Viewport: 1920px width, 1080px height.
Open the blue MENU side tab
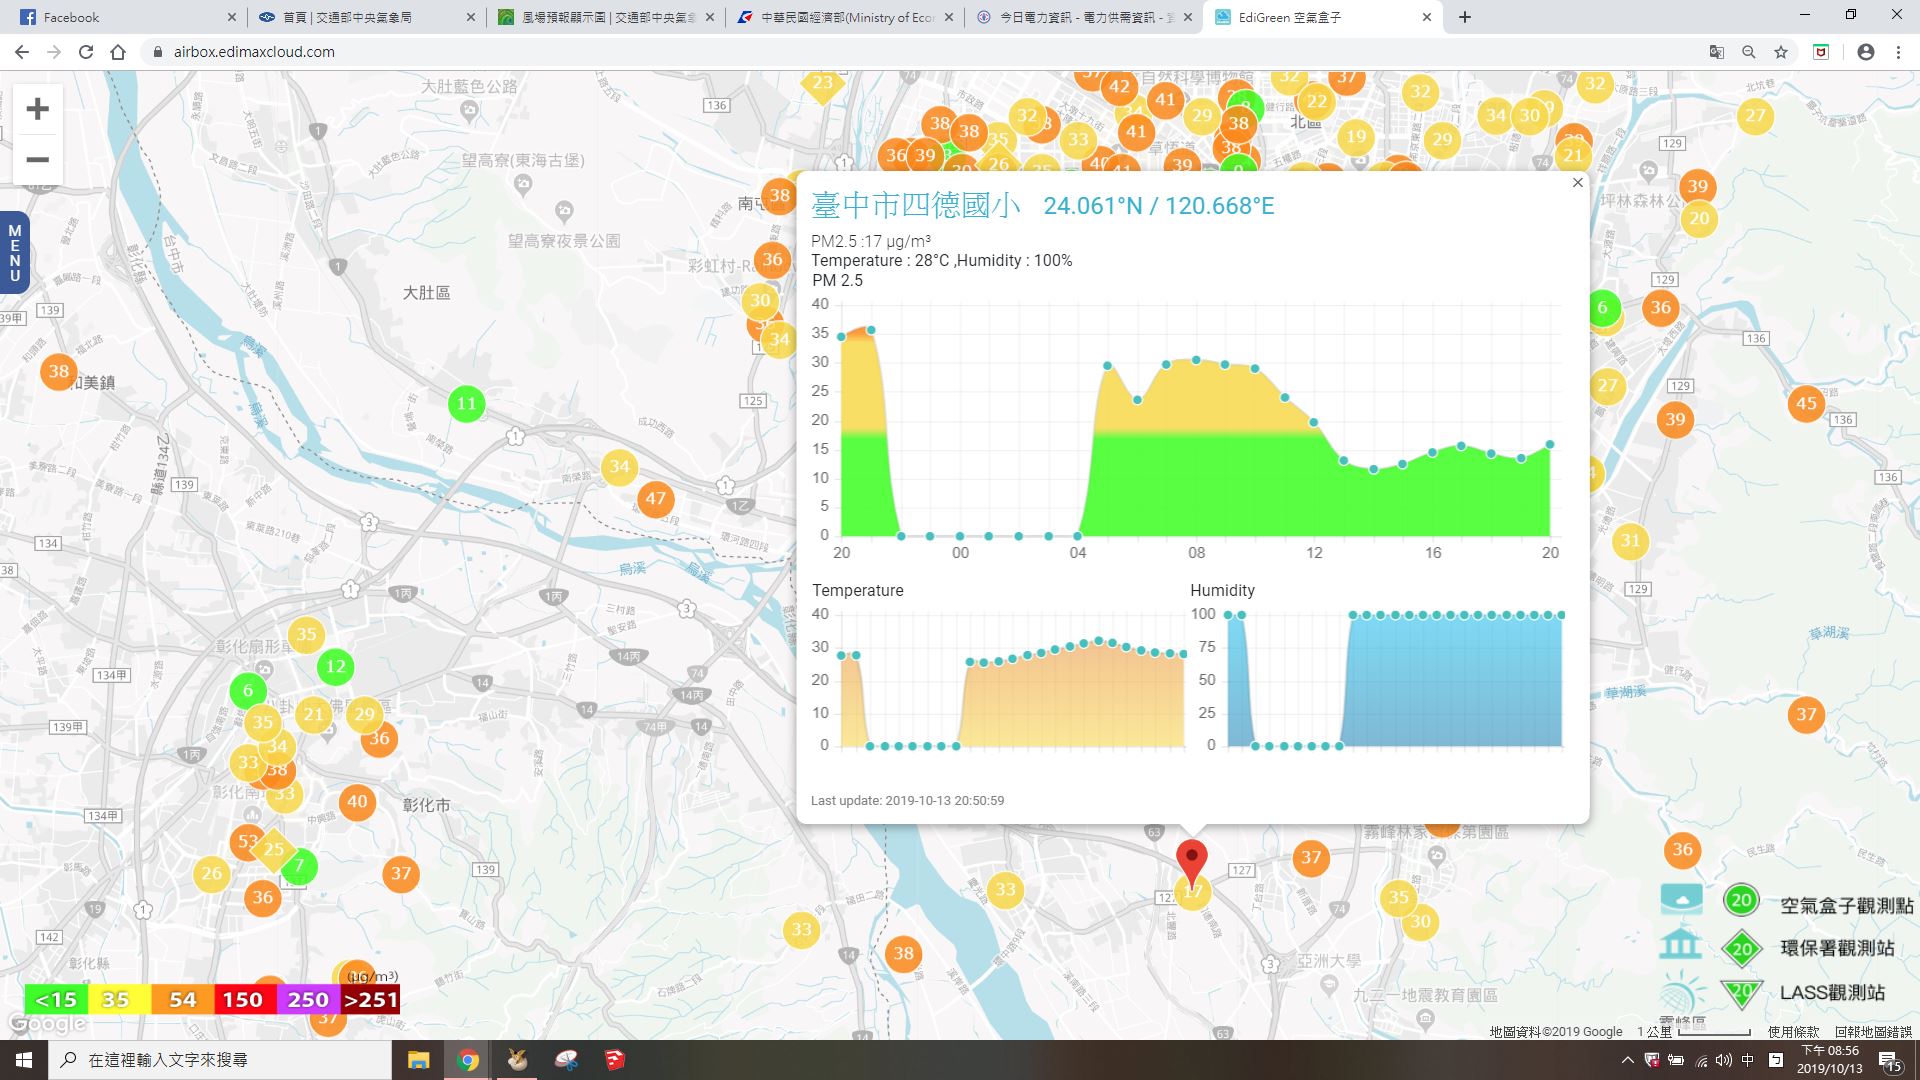point(14,253)
